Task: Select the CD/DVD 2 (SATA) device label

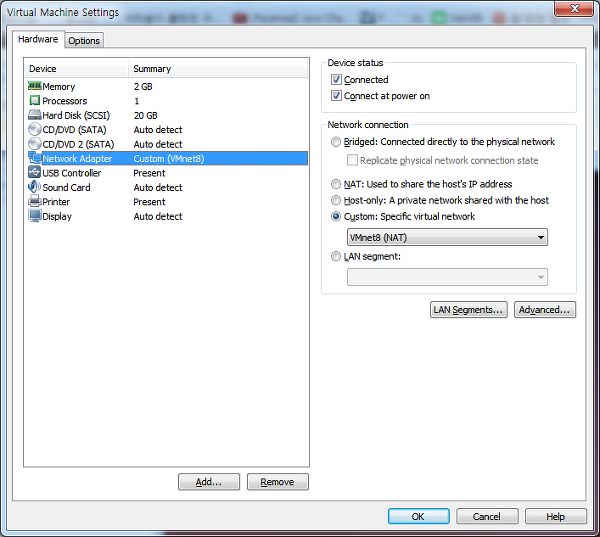Action: click(x=78, y=144)
